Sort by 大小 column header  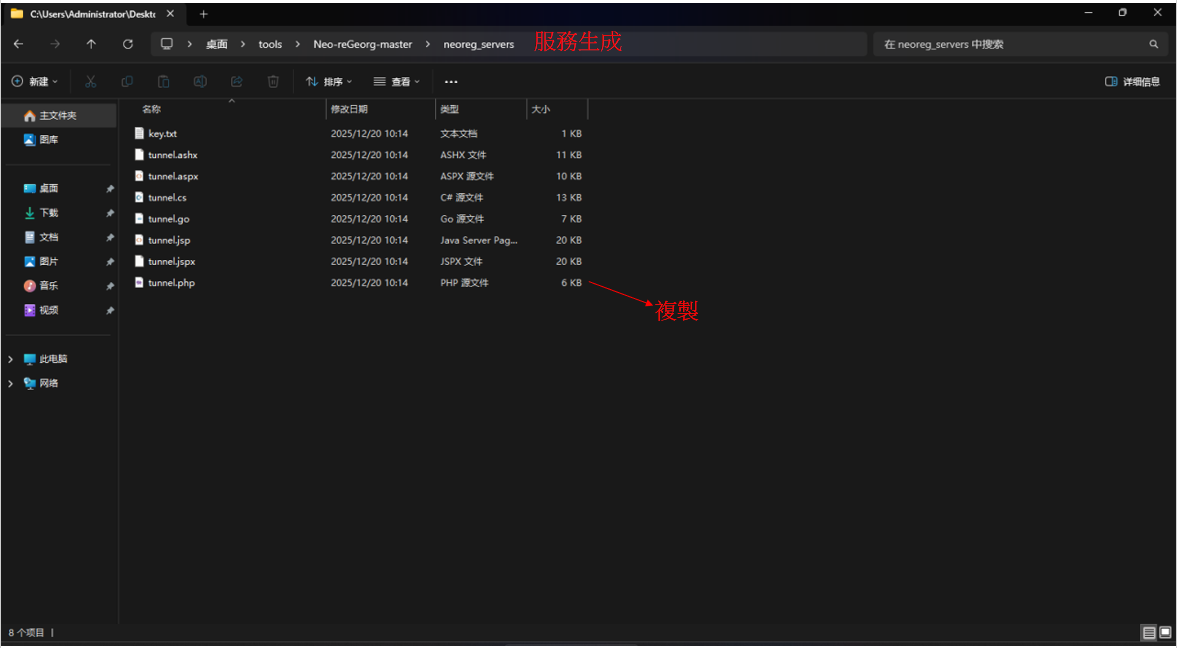pyautogui.click(x=541, y=109)
